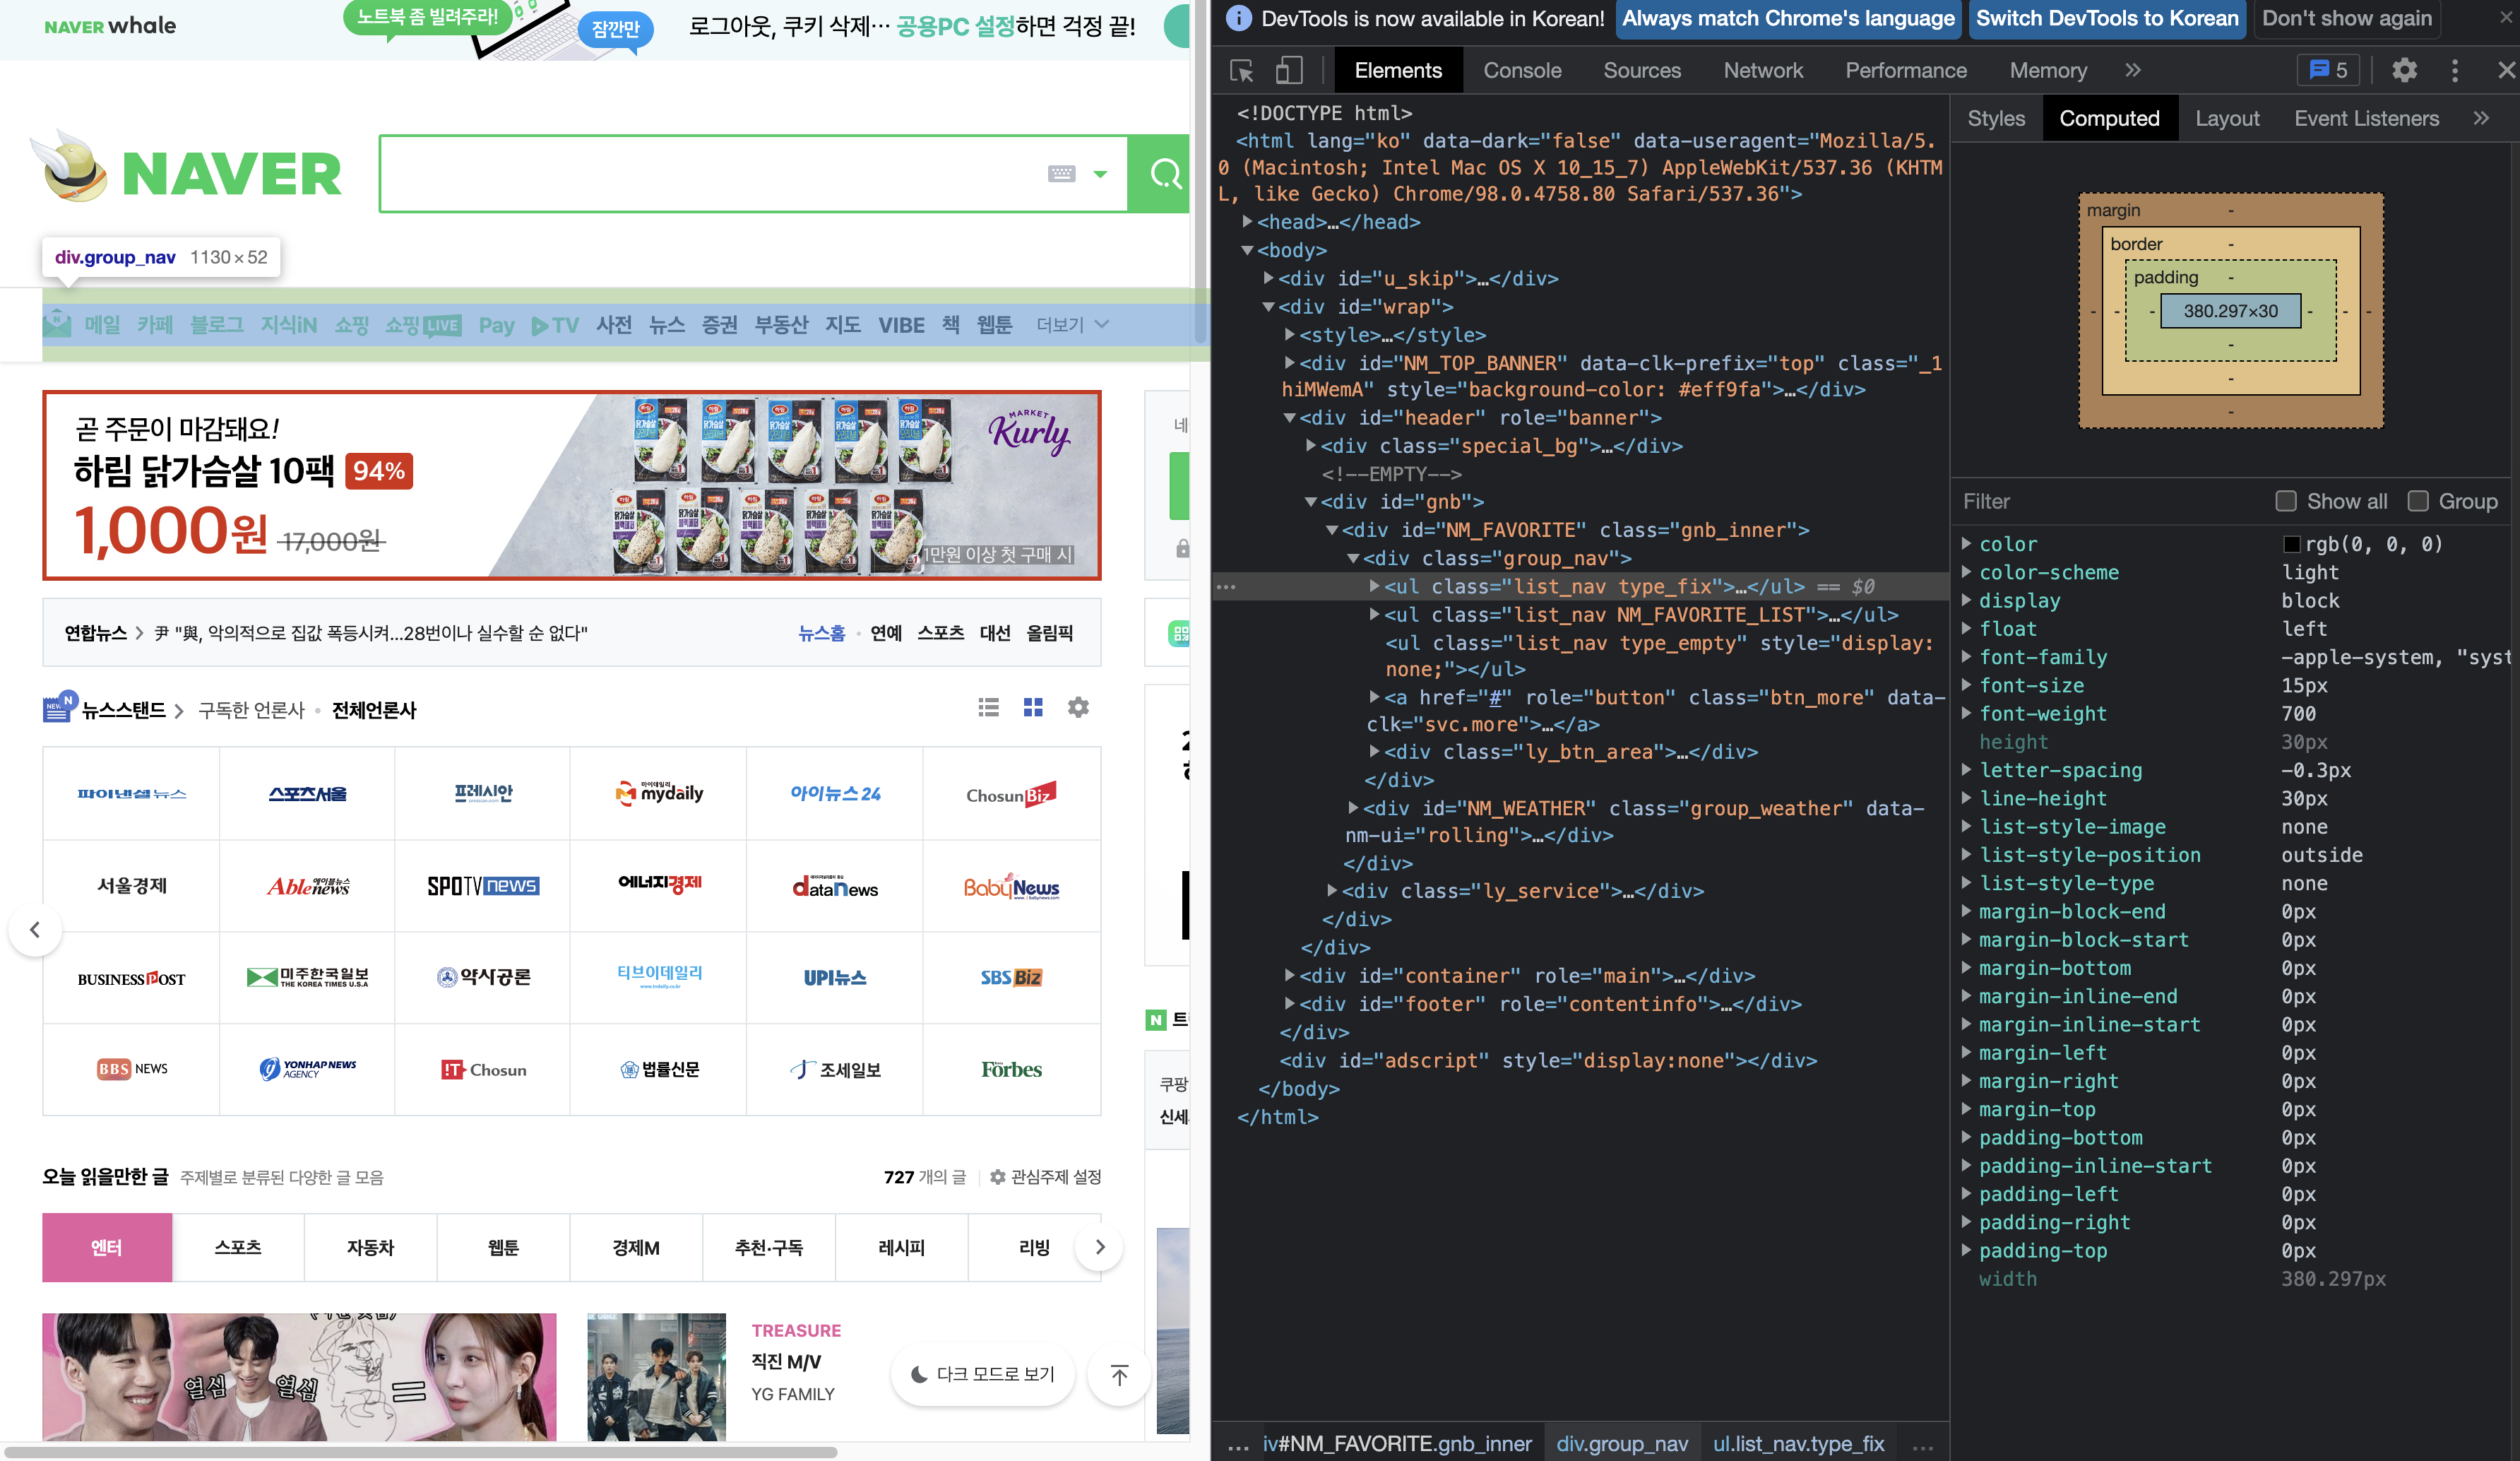
Task: Enable the Group checkbox
Action: (2418, 501)
